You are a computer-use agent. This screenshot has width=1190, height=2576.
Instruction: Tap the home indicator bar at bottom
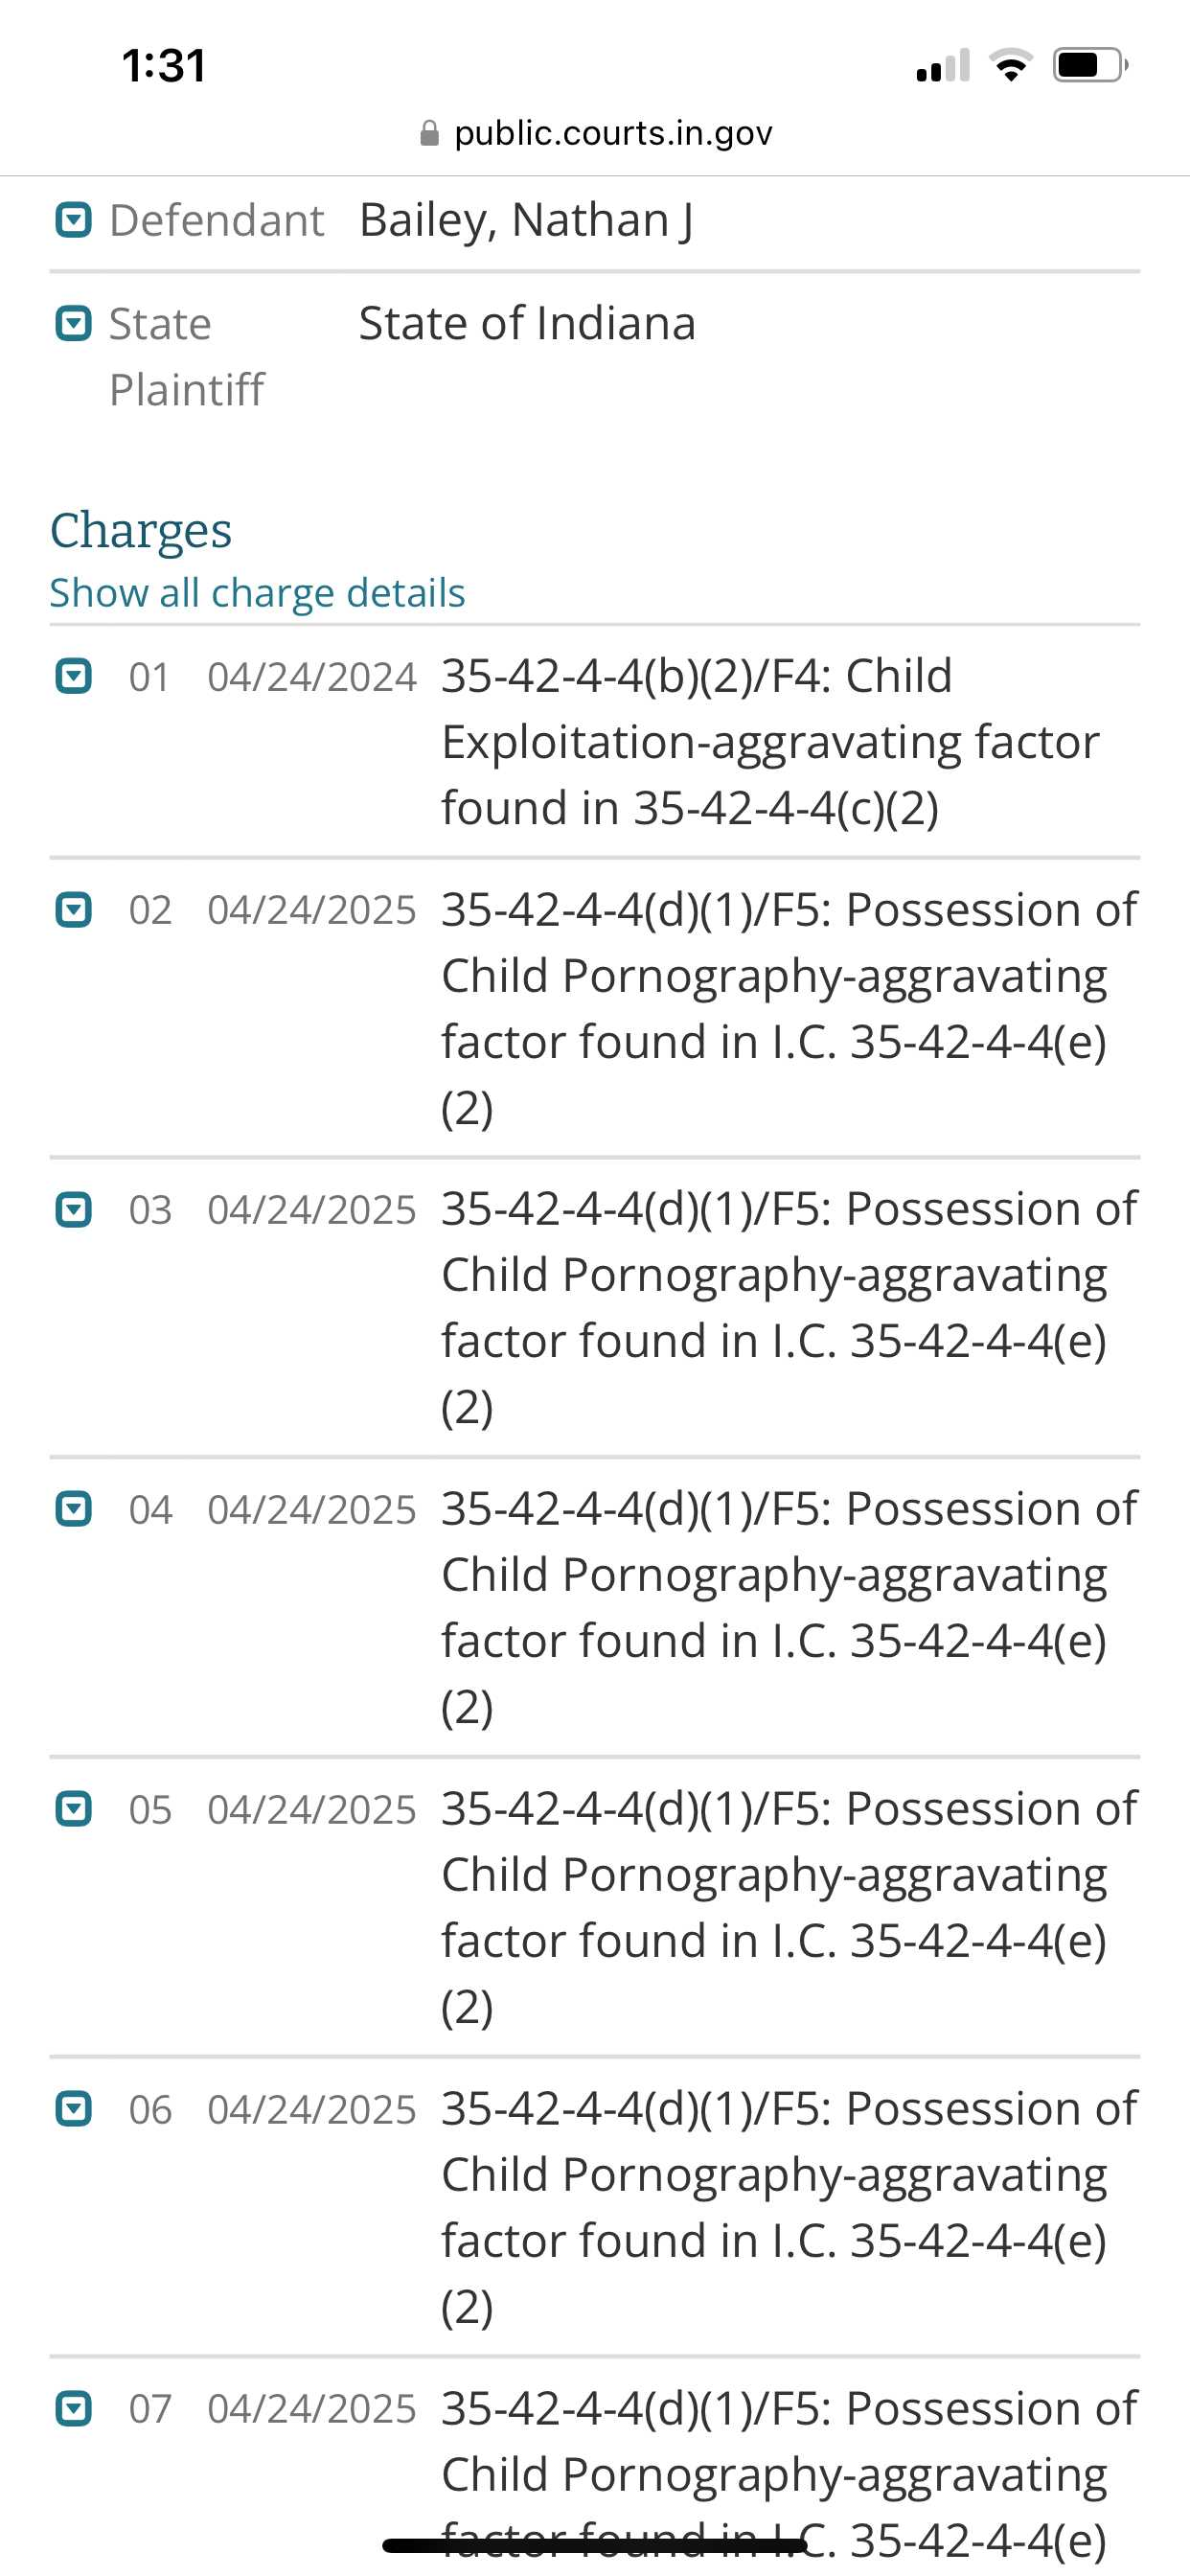click(595, 2545)
